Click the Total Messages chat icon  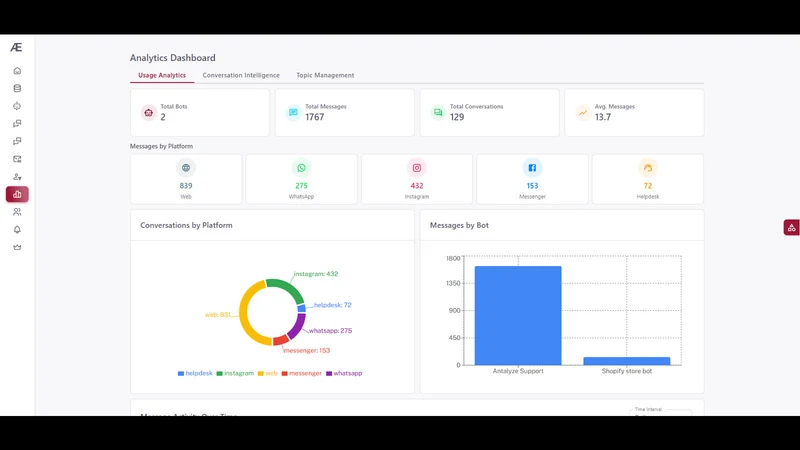tap(293, 112)
